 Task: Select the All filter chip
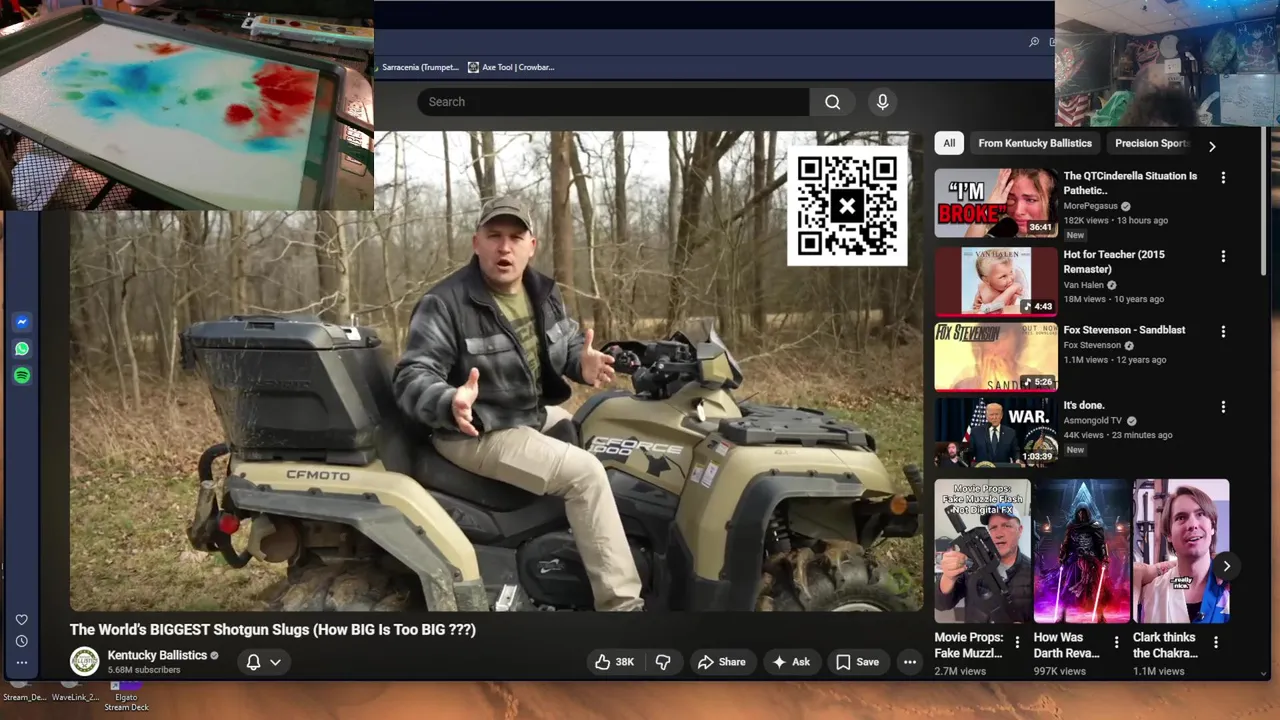[949, 143]
